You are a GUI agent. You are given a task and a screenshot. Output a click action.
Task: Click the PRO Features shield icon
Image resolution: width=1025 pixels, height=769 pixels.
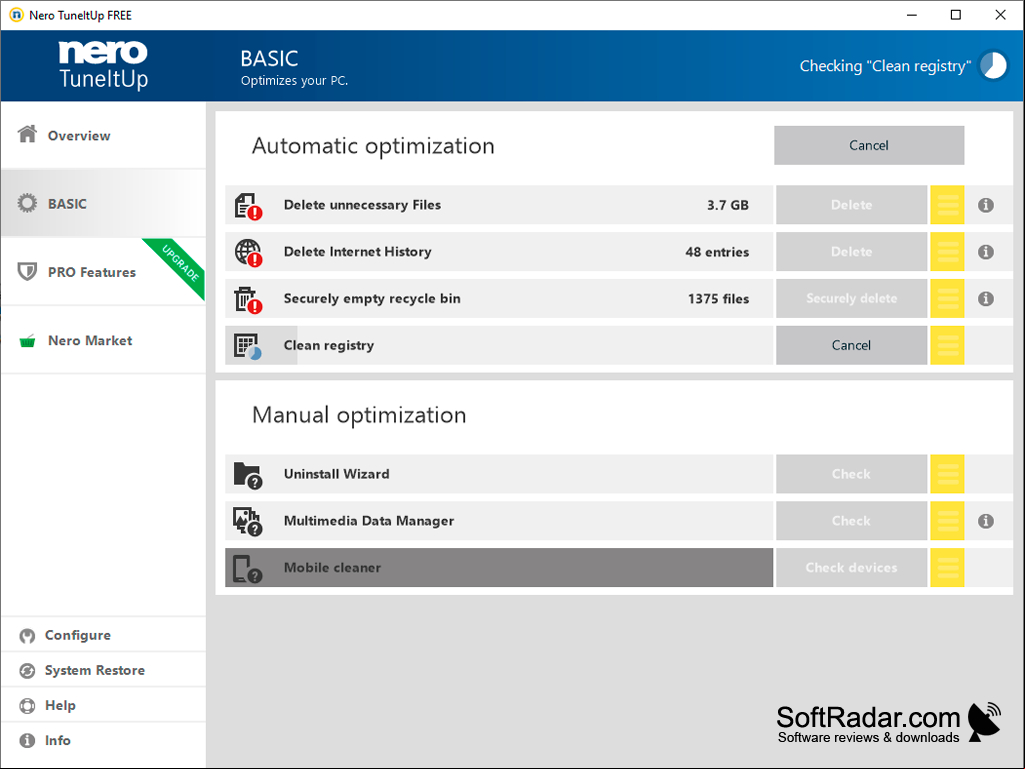[x=27, y=271]
